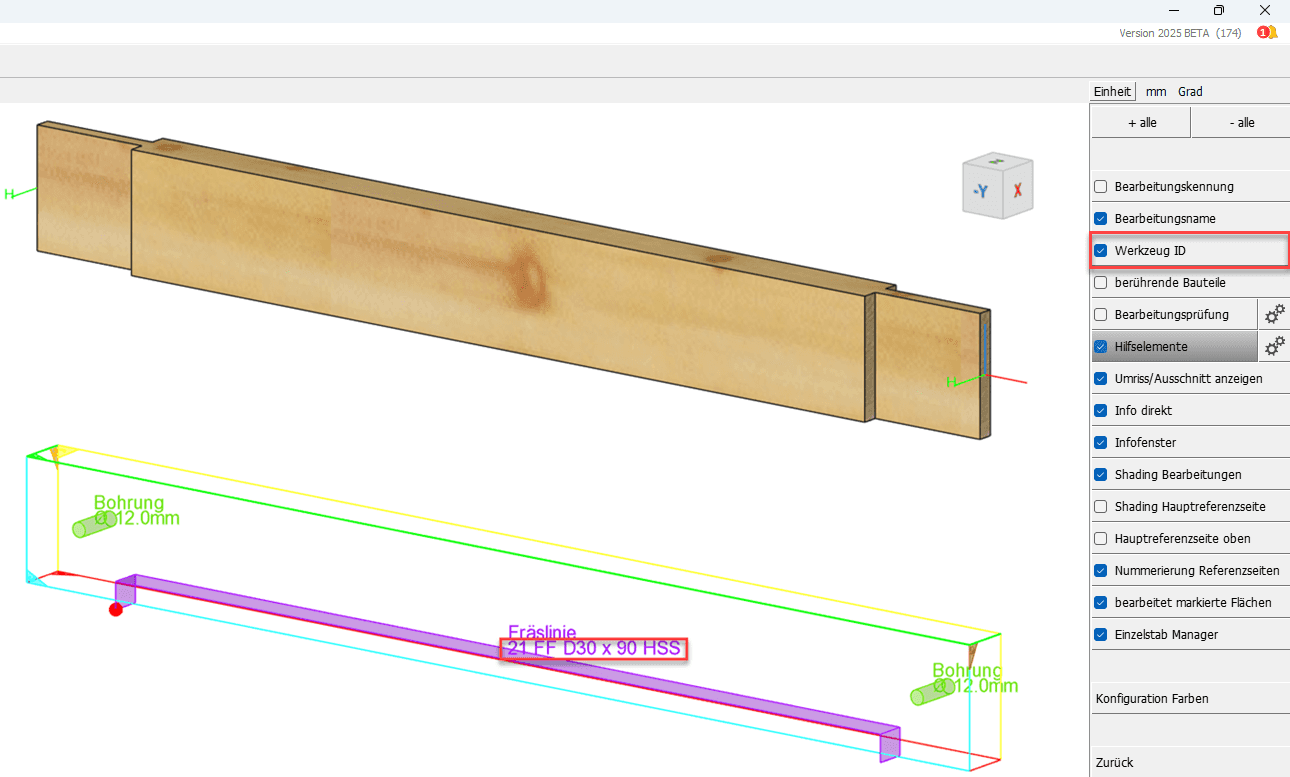Viewport: 1290px width, 777px height.
Task: Click the red notification bell icon
Action: tap(1262, 31)
